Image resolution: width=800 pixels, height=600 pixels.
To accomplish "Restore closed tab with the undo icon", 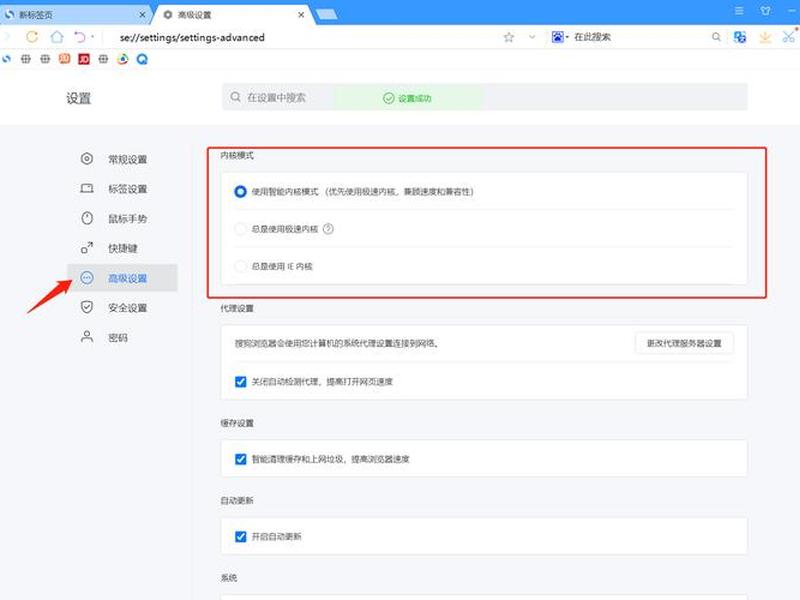I will [x=80, y=37].
